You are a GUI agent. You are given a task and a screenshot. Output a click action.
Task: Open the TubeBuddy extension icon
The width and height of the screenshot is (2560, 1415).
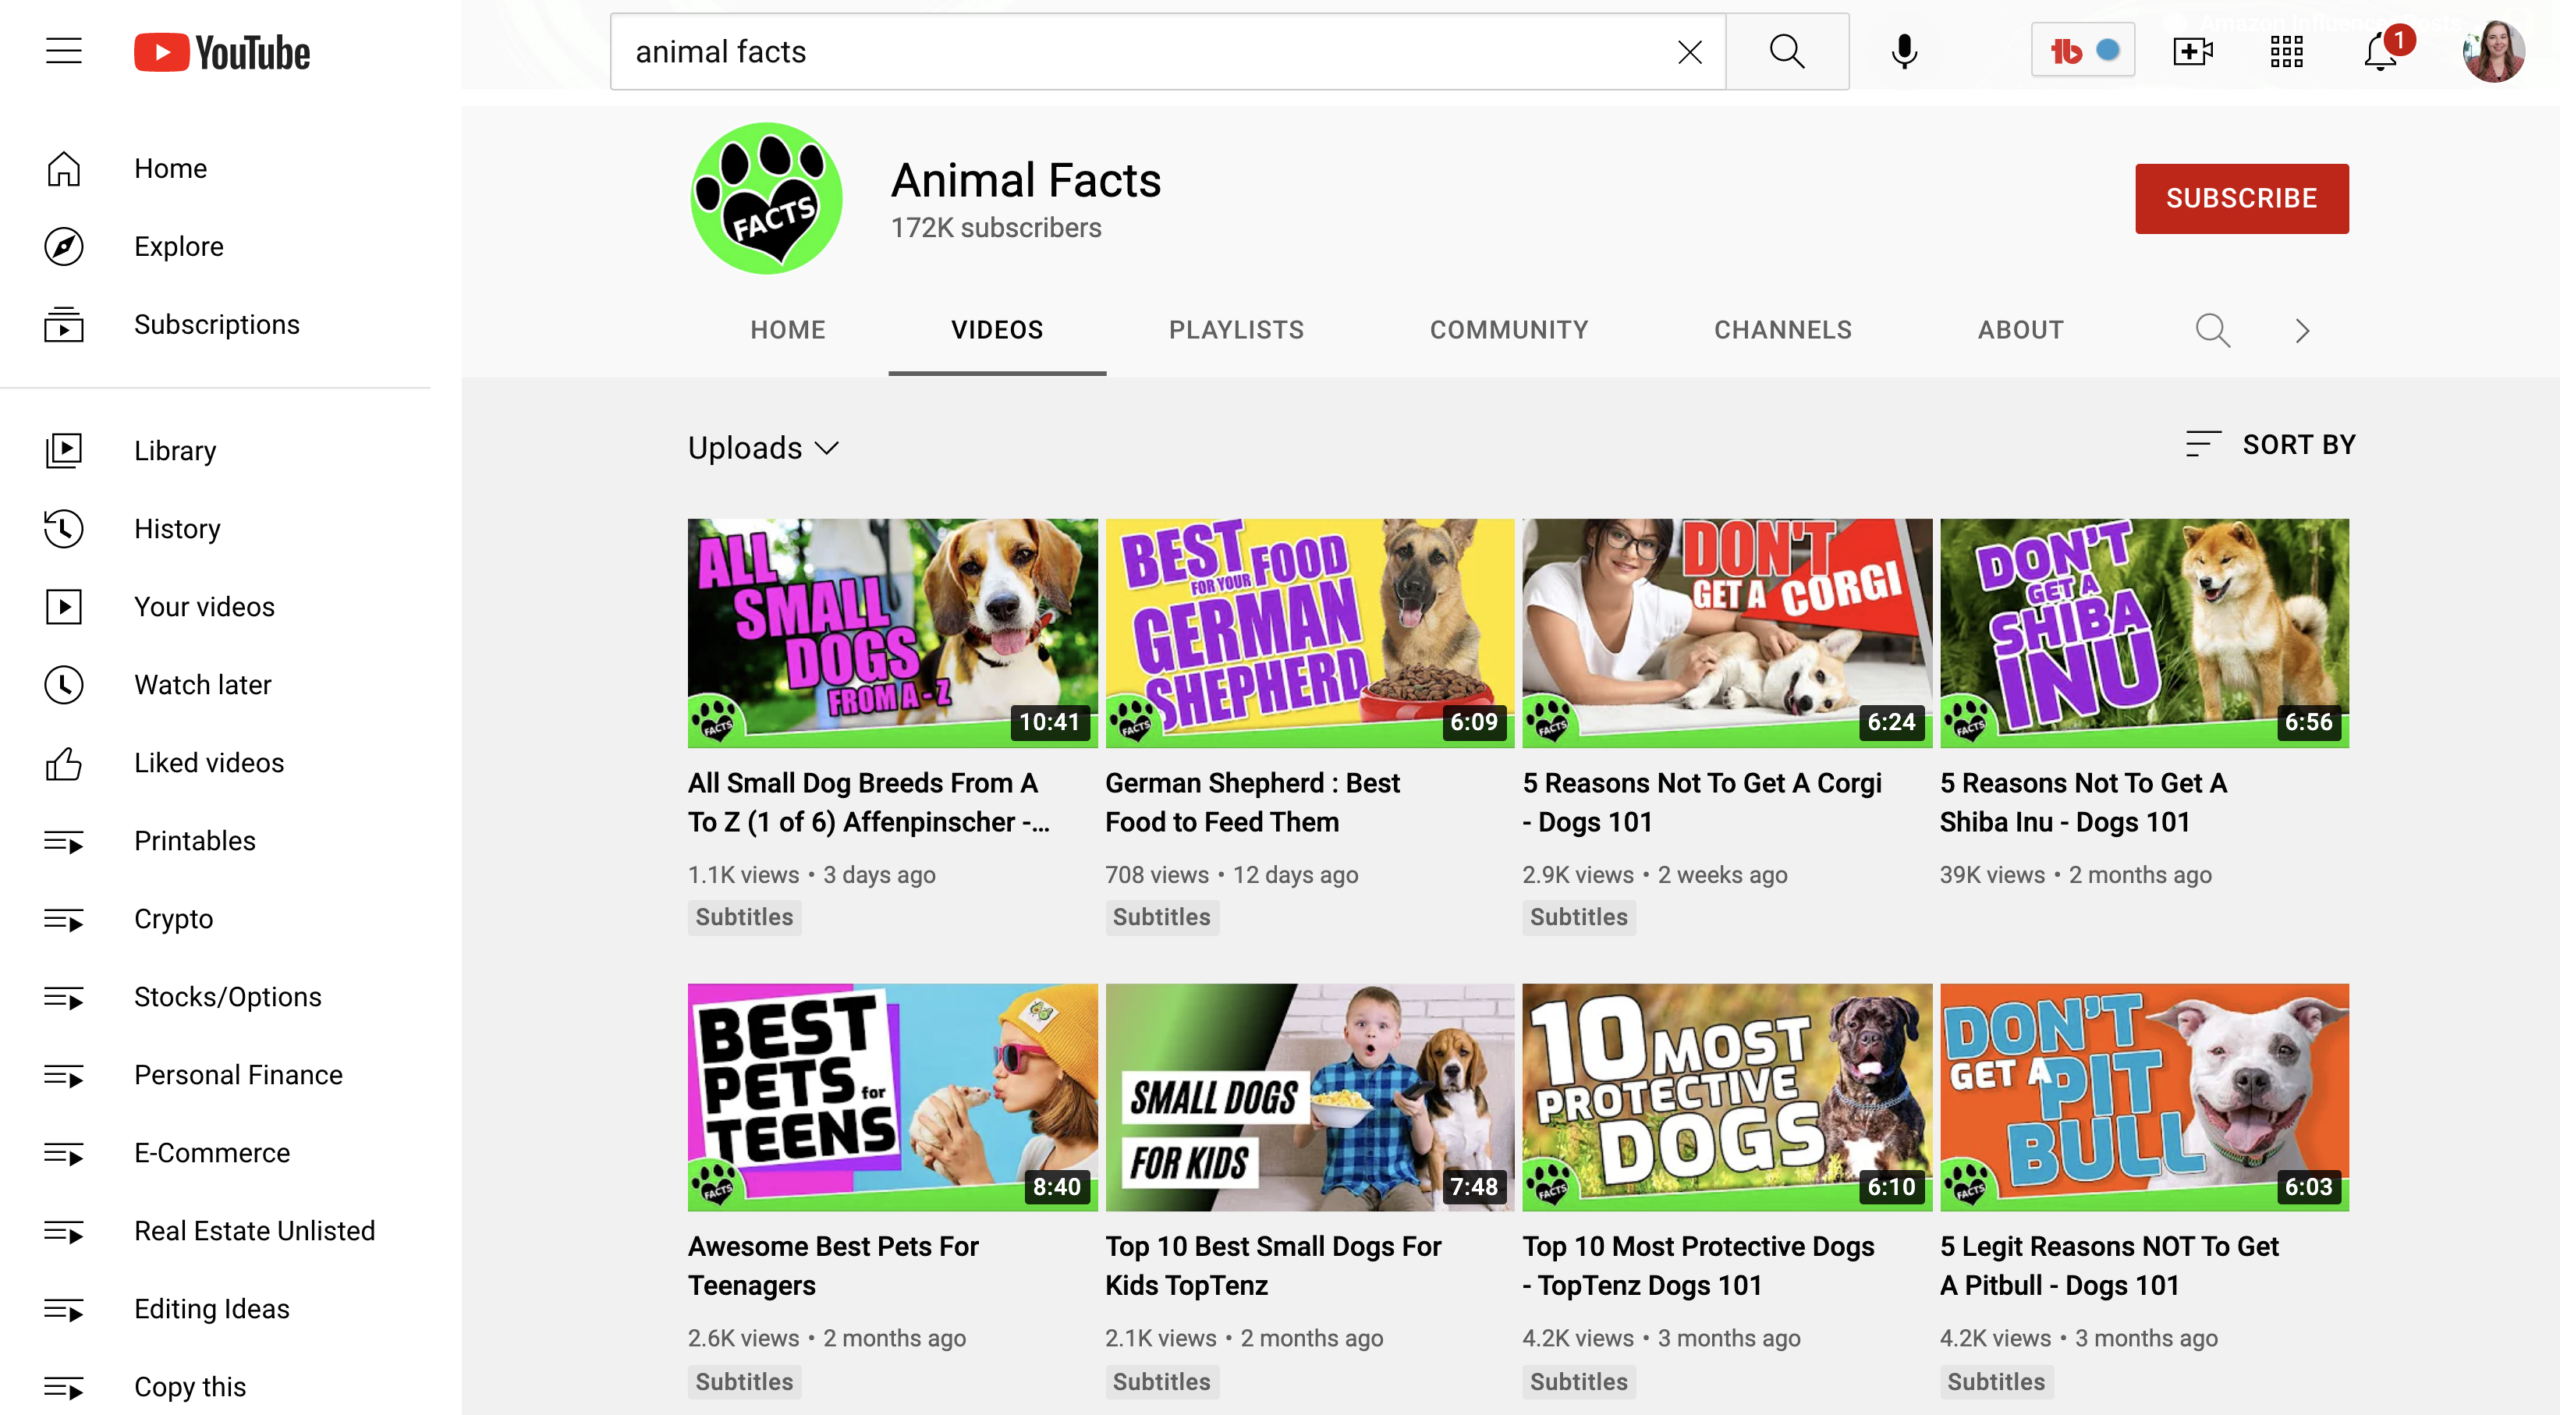[x=2083, y=50]
